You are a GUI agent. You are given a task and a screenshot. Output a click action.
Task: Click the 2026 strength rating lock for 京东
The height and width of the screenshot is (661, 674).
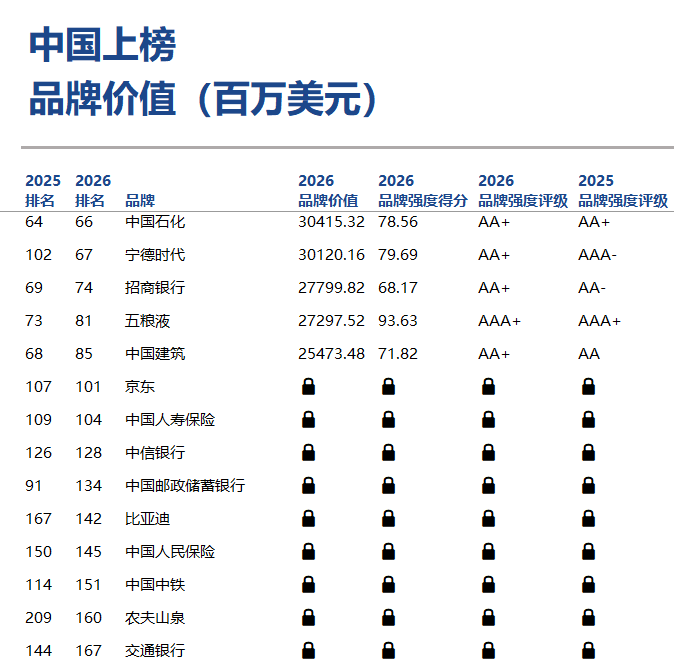(488, 386)
